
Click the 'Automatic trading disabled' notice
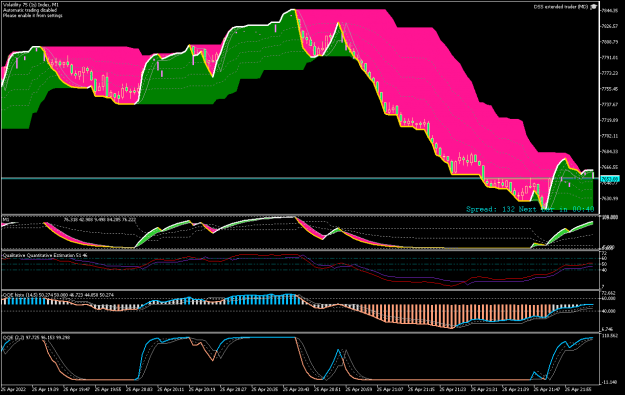click(30, 10)
